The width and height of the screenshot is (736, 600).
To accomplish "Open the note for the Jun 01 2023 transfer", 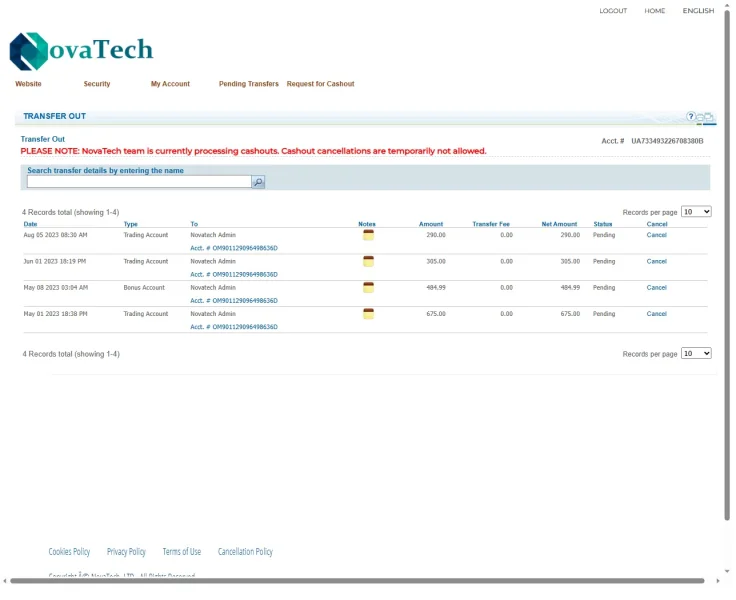I will click(368, 261).
